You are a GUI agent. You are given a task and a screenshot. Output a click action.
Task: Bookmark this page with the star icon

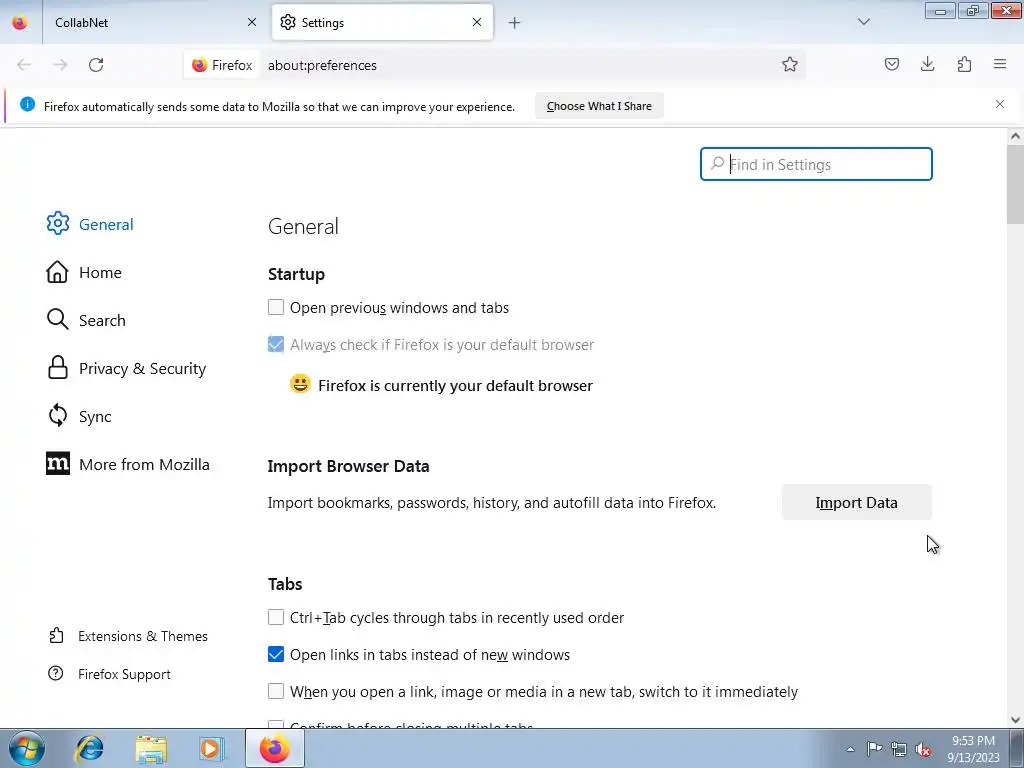pyautogui.click(x=790, y=64)
